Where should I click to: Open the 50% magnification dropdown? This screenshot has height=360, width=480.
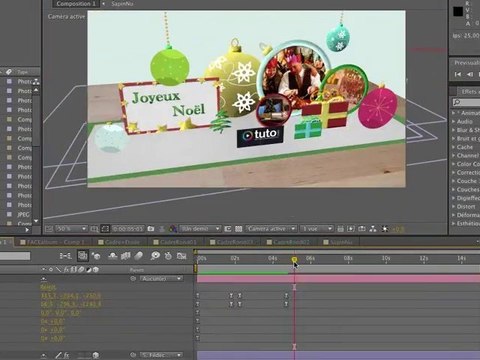coord(71,229)
